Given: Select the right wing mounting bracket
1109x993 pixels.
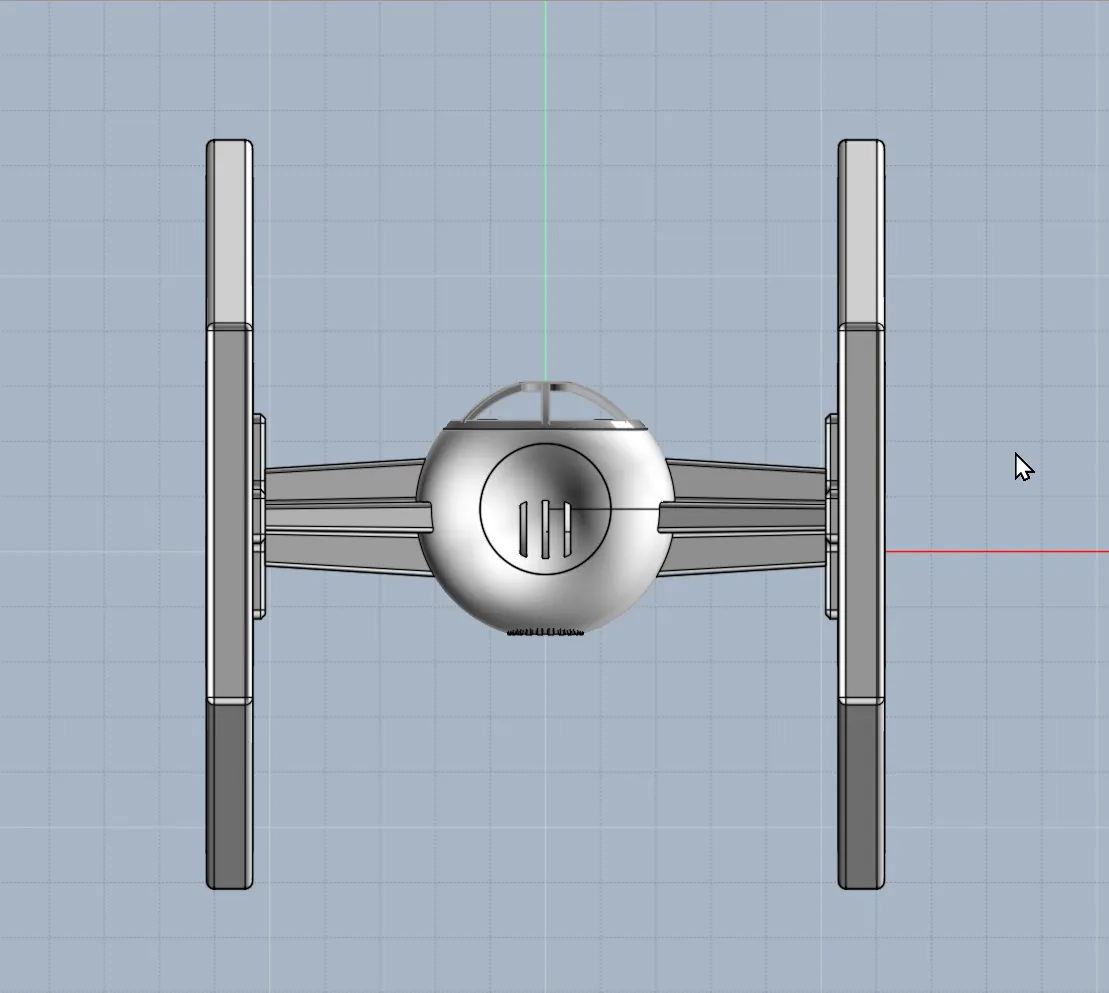Looking at the screenshot, I should point(832,516).
